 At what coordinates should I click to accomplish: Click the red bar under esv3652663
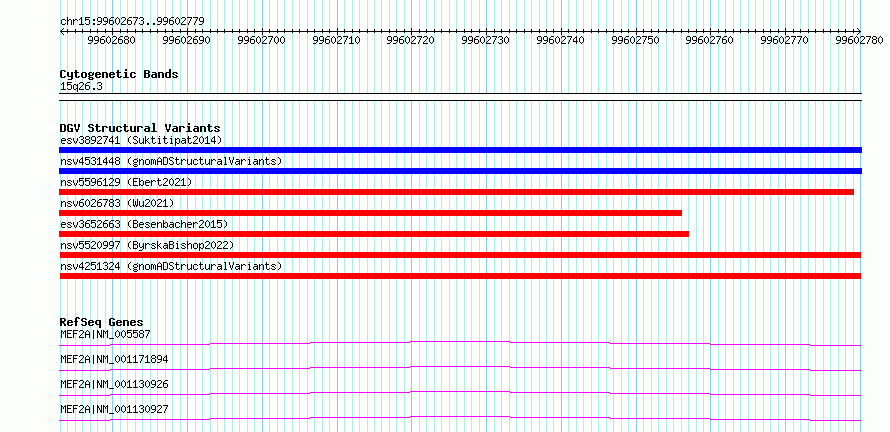coord(374,234)
